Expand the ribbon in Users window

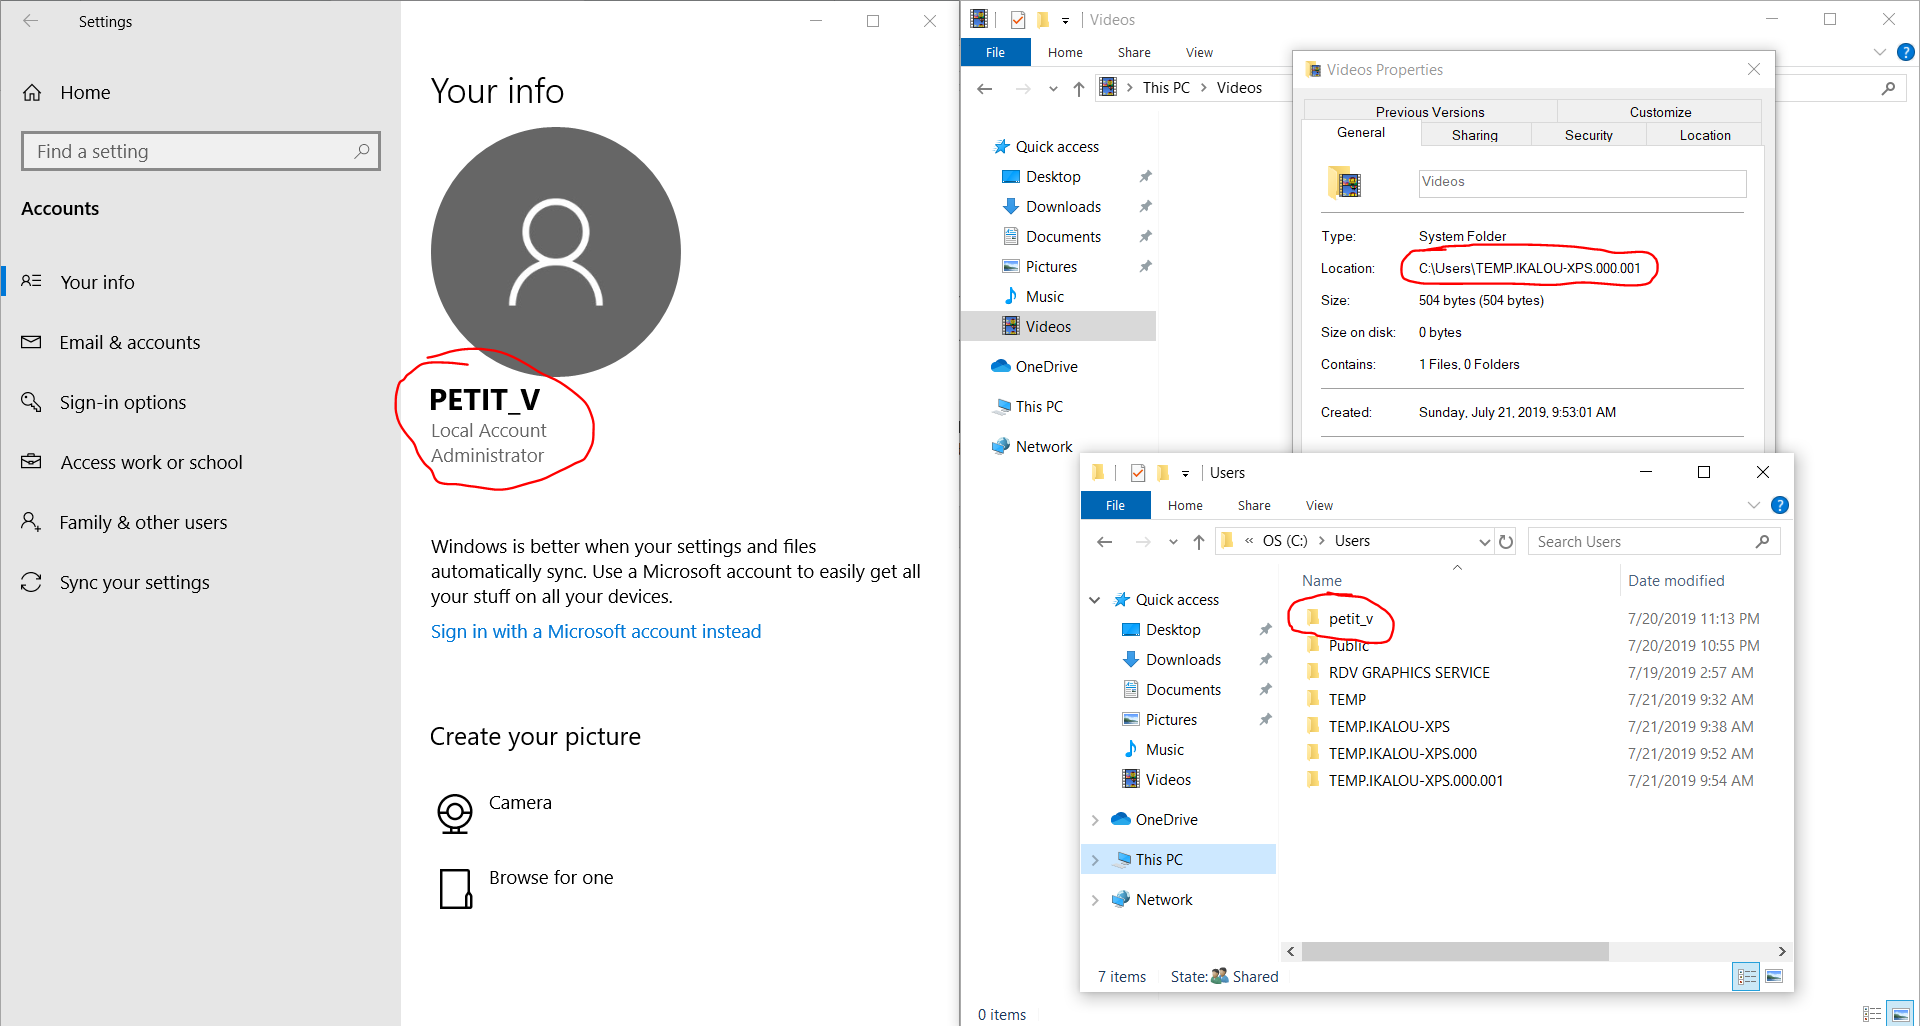[x=1753, y=505]
